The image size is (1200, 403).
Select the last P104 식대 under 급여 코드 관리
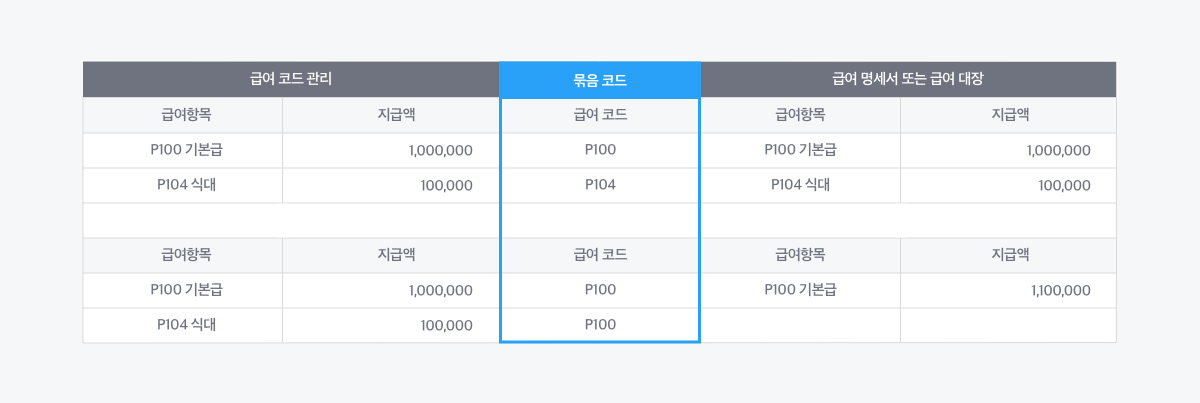[183, 325]
